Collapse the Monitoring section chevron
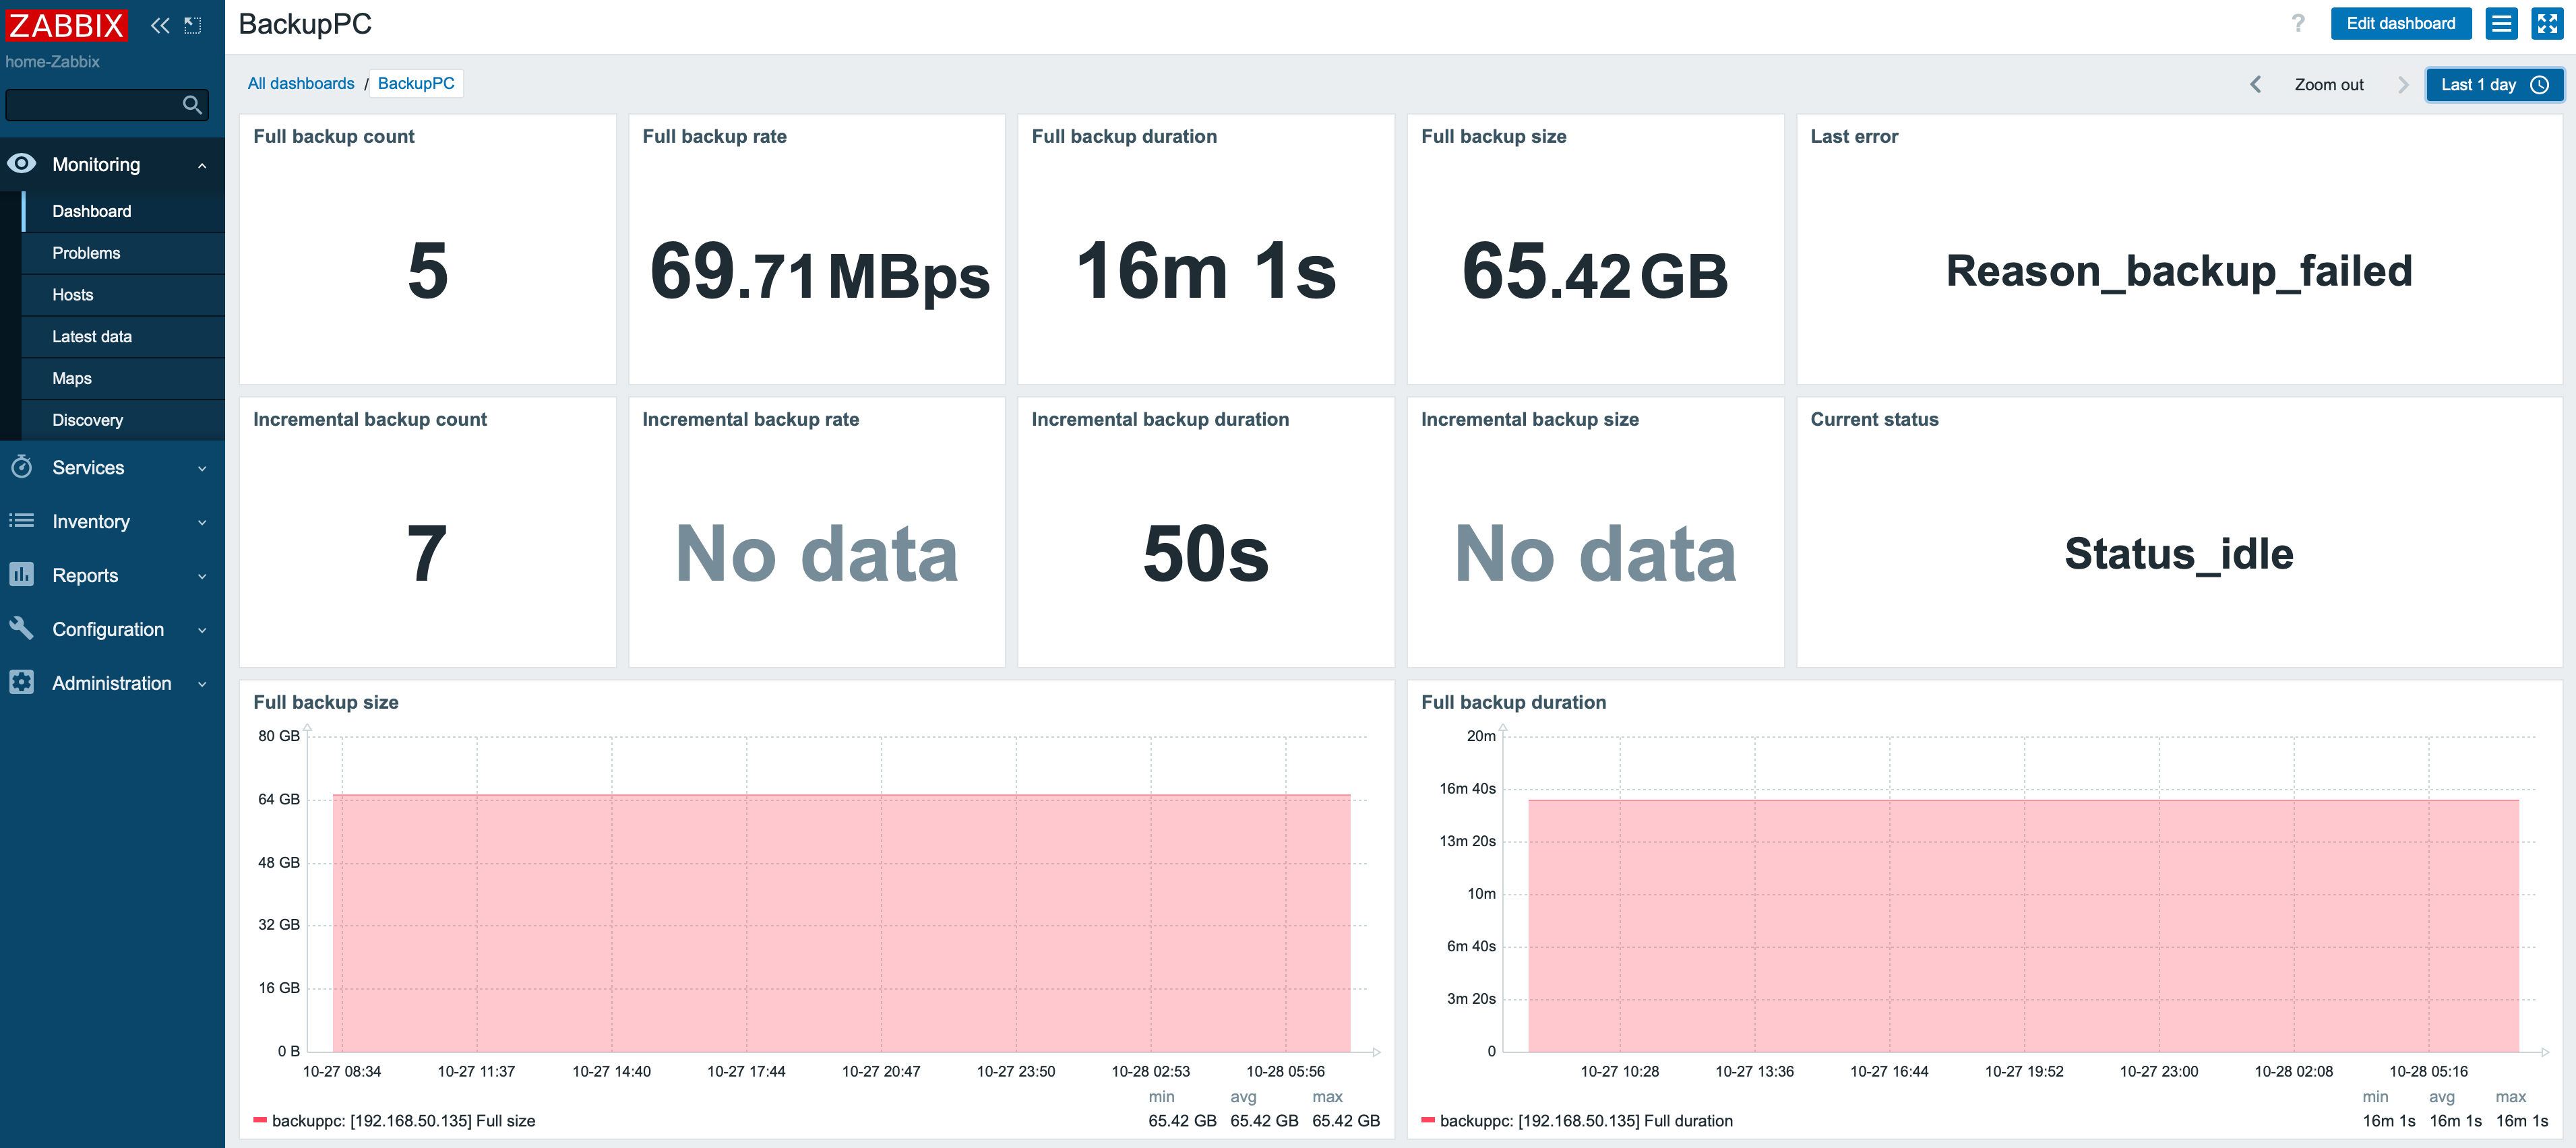The height and width of the screenshot is (1148, 2576). [203, 164]
